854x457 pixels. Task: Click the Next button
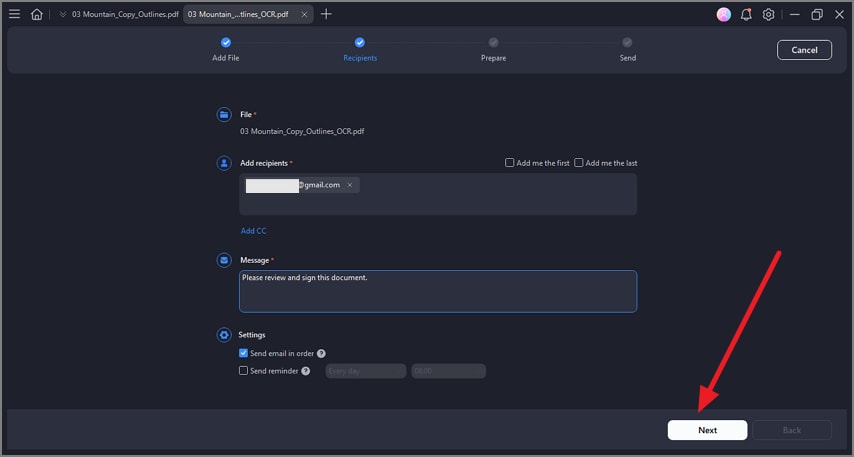click(707, 430)
